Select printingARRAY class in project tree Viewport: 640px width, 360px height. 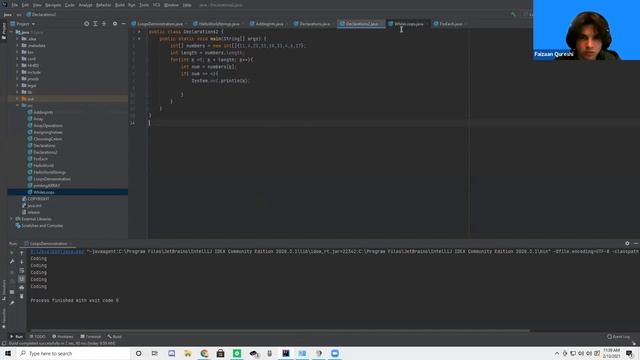(x=47, y=186)
